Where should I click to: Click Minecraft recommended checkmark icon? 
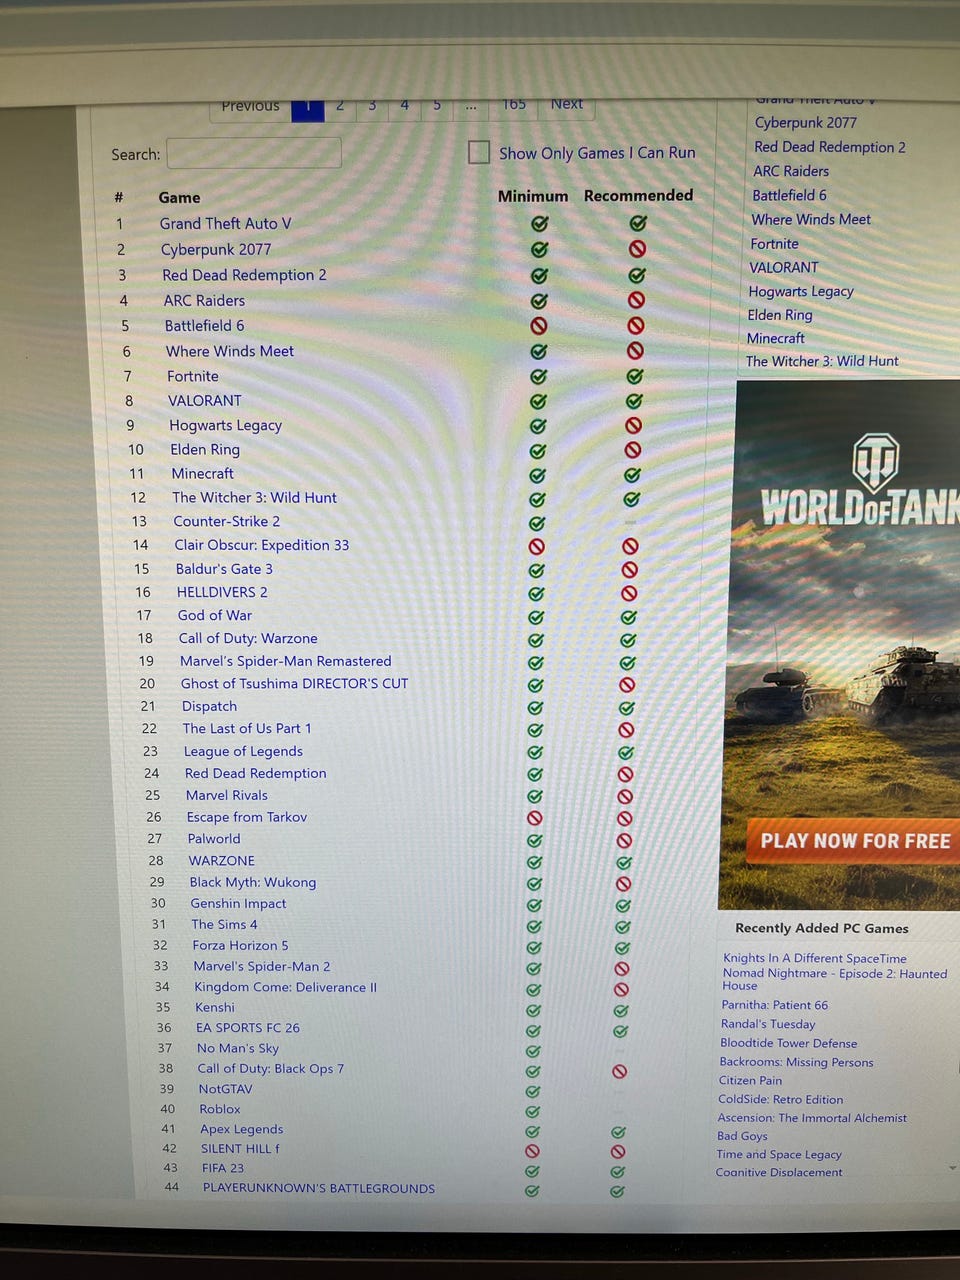point(632,475)
